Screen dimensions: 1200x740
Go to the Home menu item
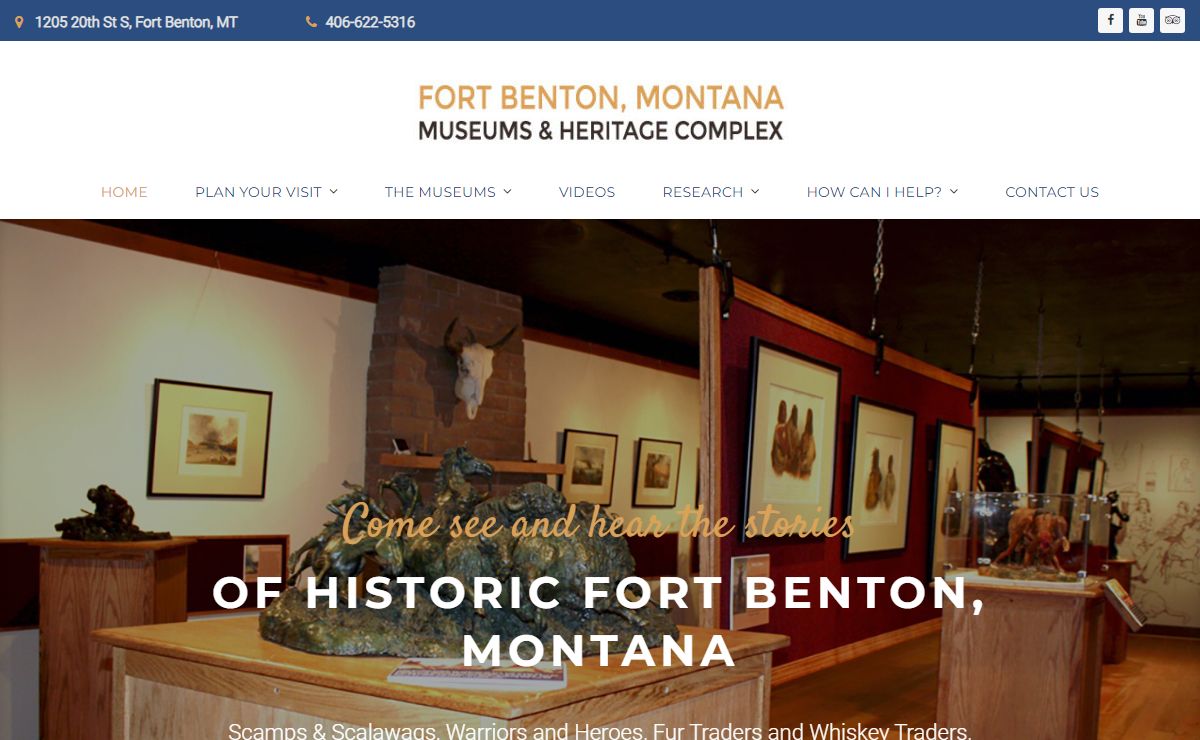pos(124,192)
